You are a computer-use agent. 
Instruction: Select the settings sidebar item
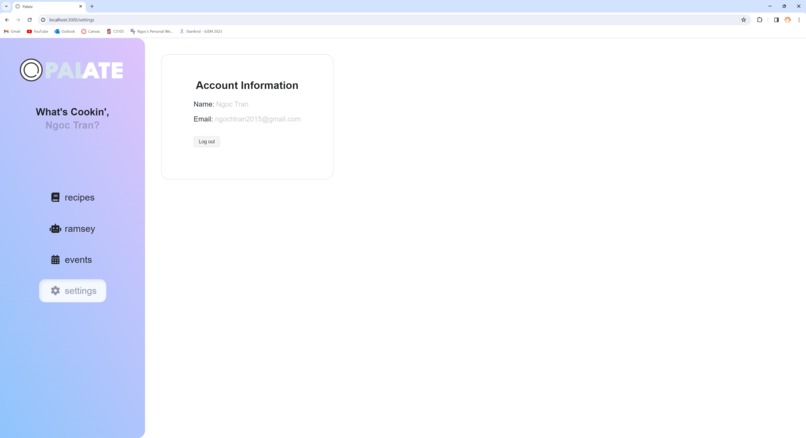pos(72,291)
